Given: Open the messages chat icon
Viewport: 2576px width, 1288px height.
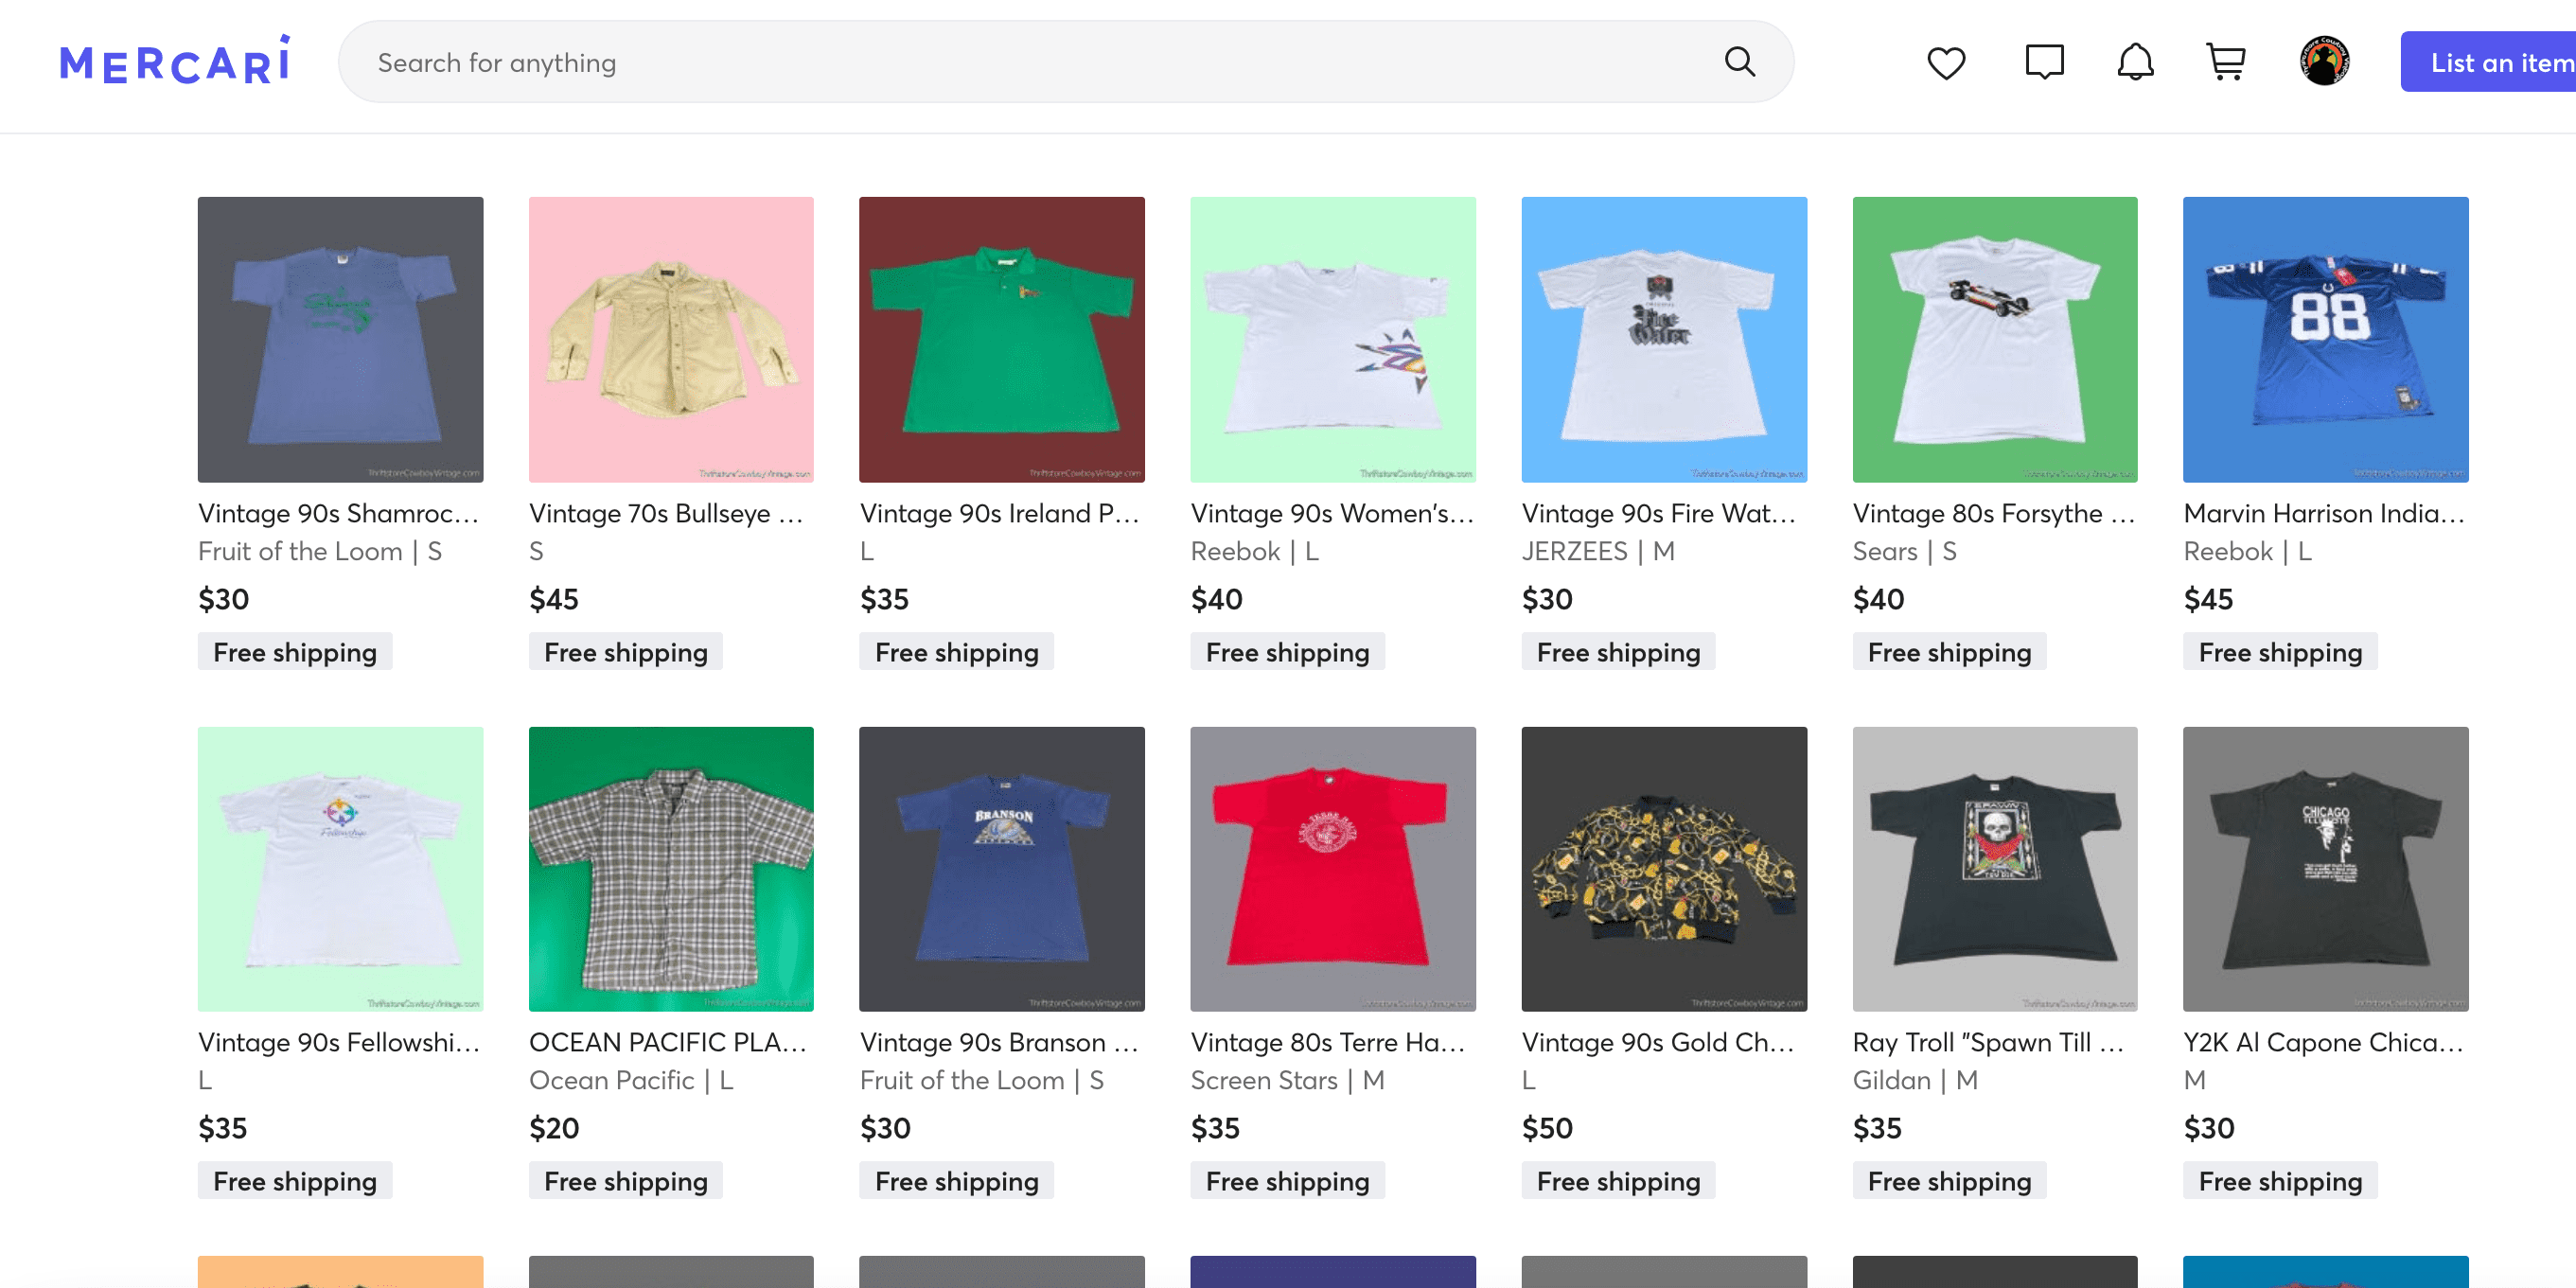Looking at the screenshot, I should click(2043, 62).
